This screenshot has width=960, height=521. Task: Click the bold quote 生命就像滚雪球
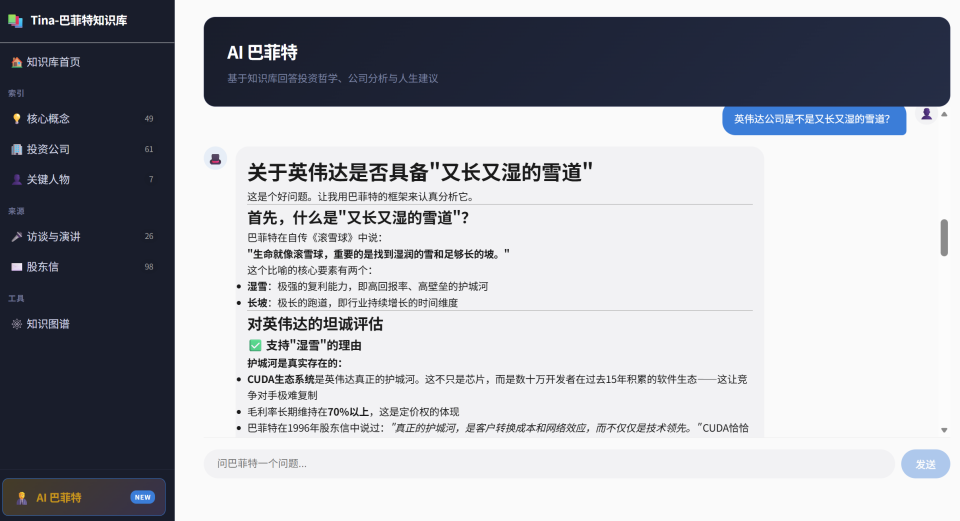378,254
